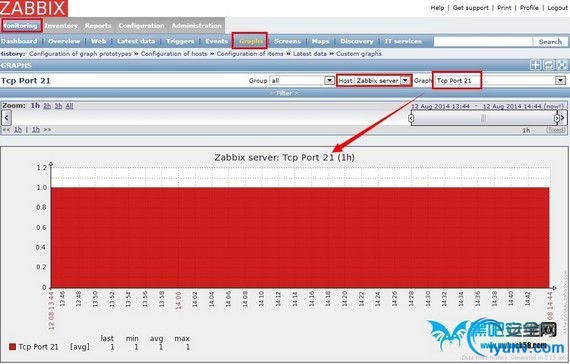This screenshot has height=364, width=570.
Task: Go to IT services submenu
Action: point(403,41)
